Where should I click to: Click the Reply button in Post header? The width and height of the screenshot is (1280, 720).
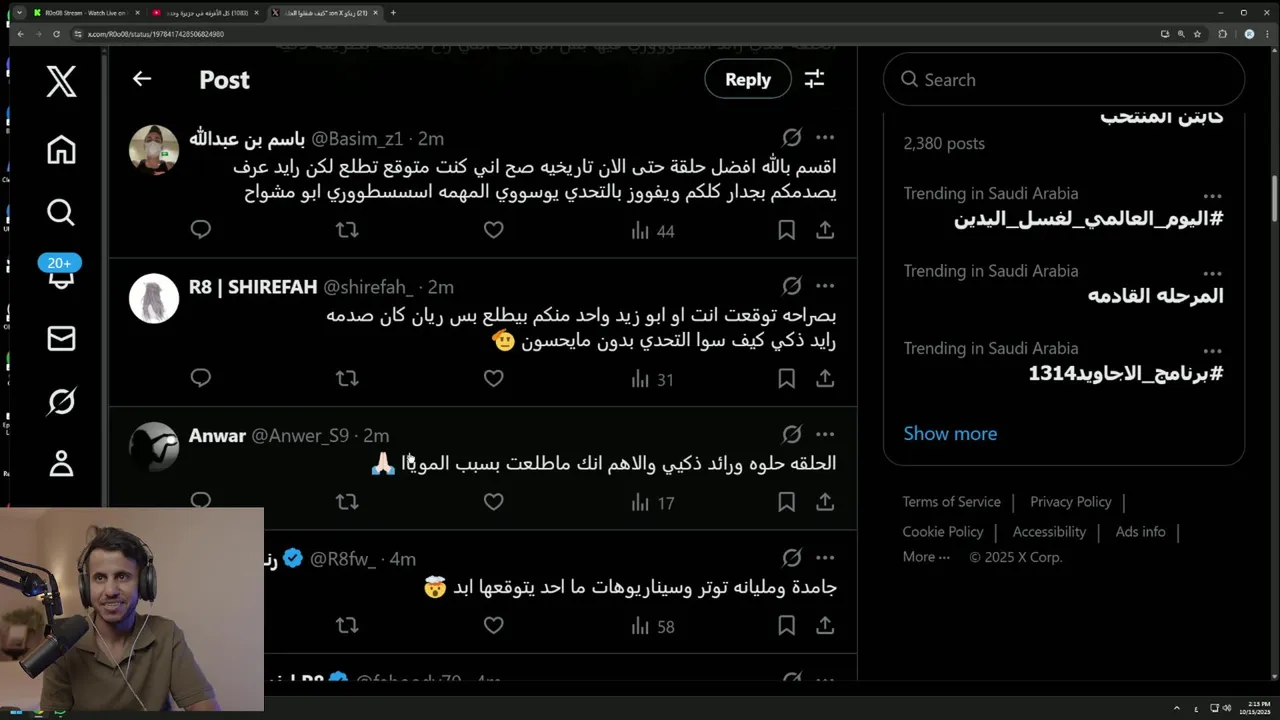[748, 79]
